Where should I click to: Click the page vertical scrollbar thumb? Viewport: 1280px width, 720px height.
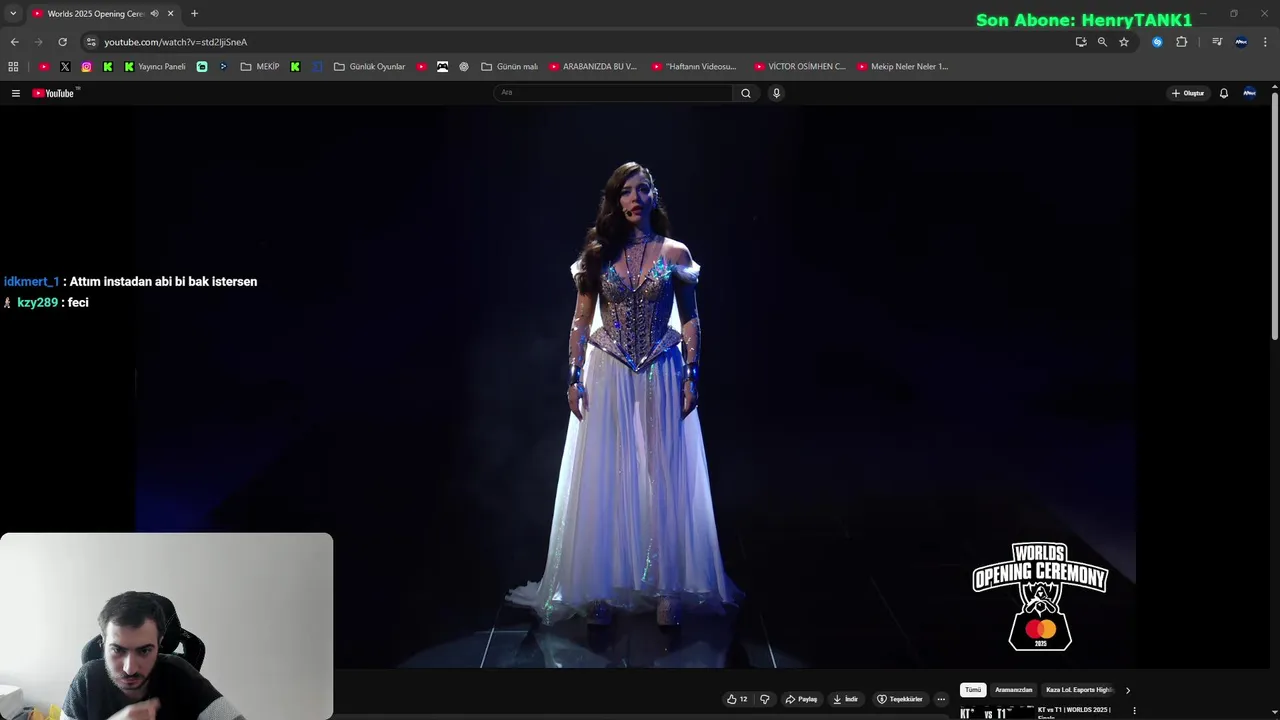click(x=1275, y=215)
